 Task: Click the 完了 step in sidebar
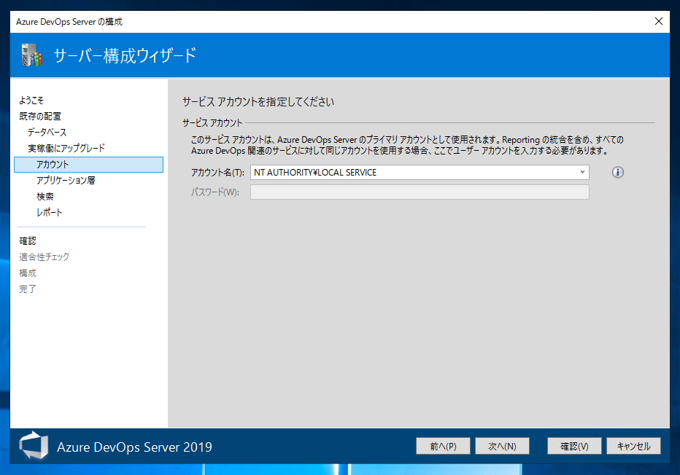[27, 289]
